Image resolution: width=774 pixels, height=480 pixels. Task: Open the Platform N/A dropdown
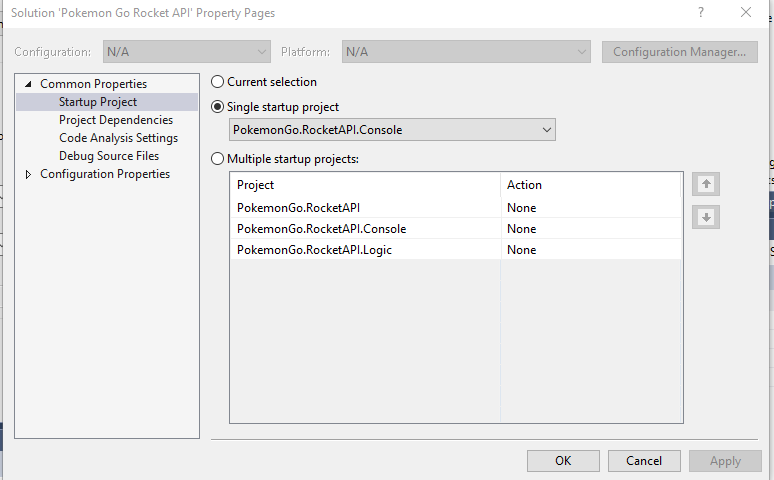(466, 52)
